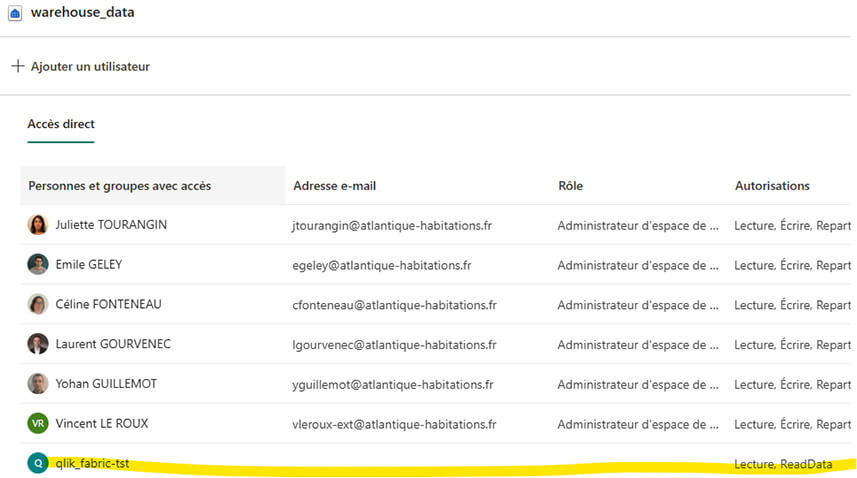Click the teal Q avatar of qlik_fabric-tst
857x478 pixels.
37,463
